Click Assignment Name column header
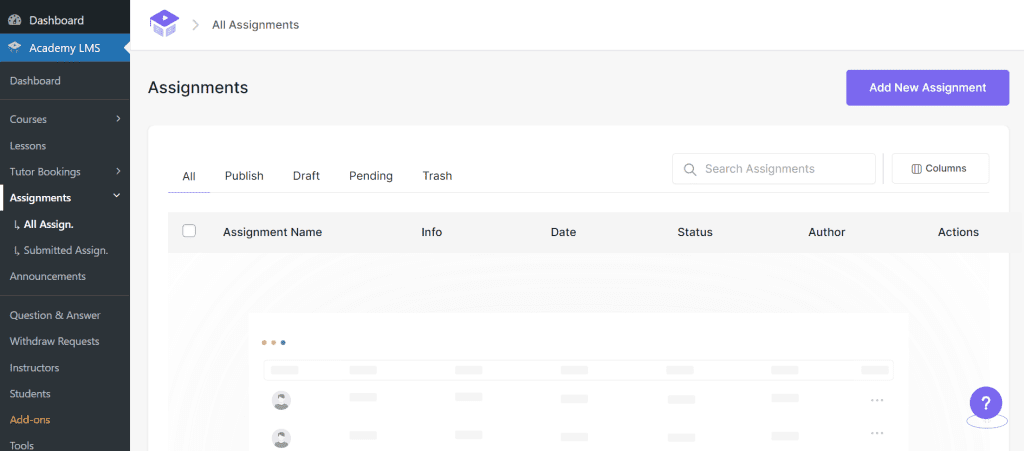Screen dimensions: 1024x451 tap(272, 232)
